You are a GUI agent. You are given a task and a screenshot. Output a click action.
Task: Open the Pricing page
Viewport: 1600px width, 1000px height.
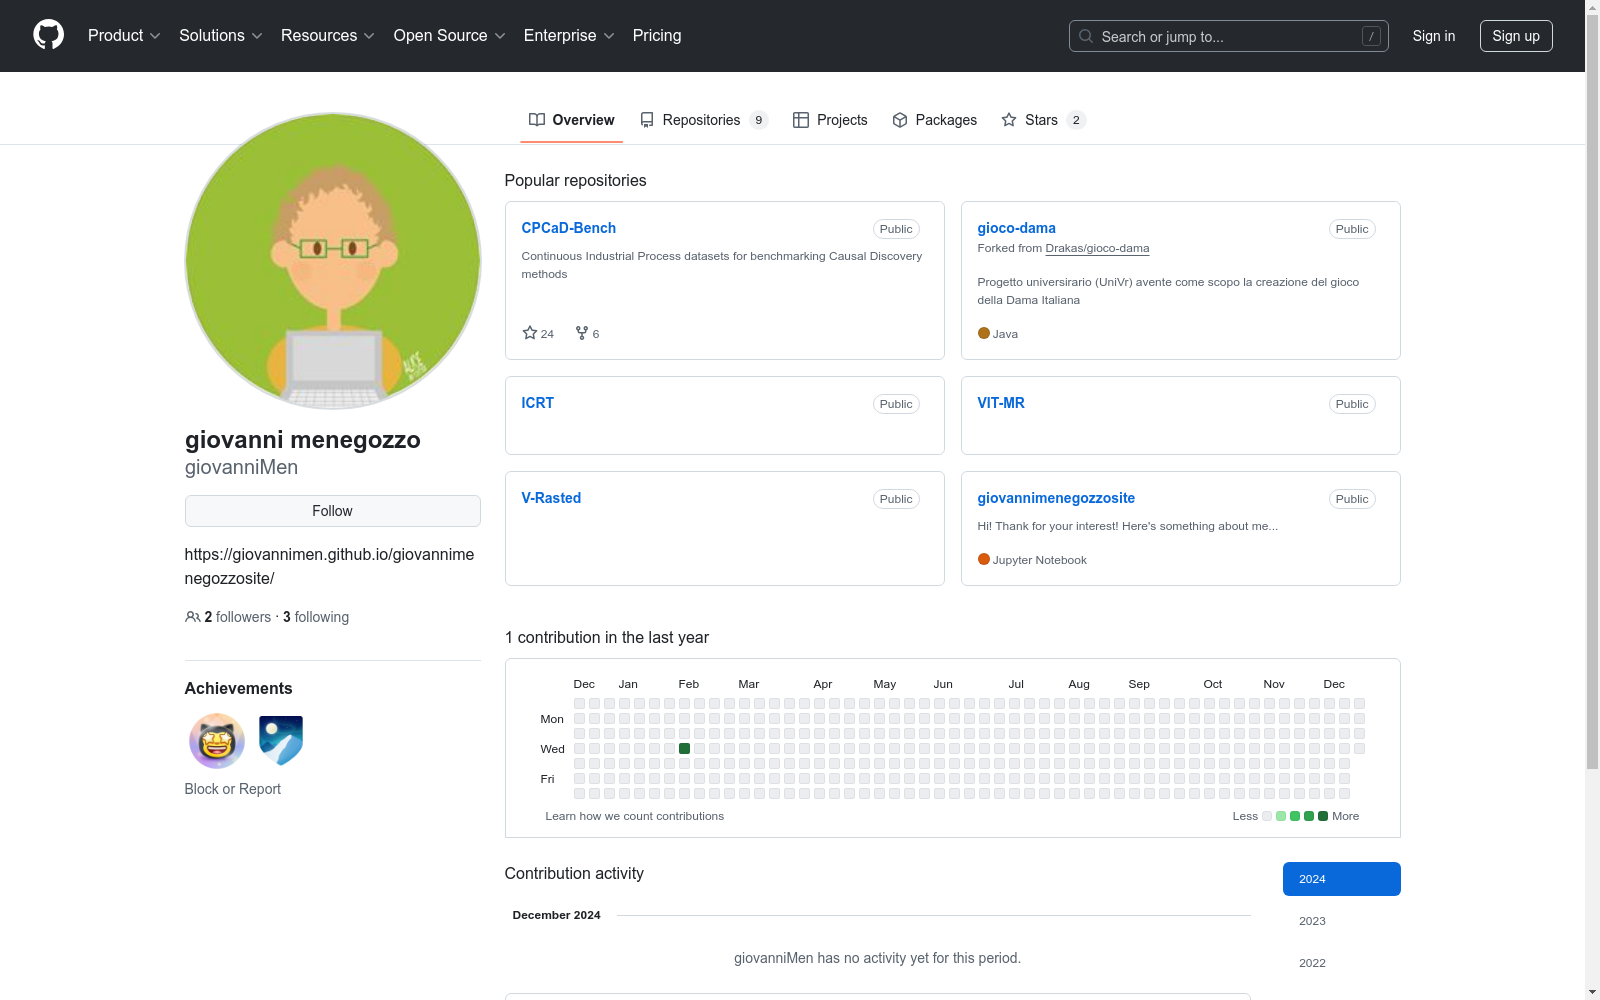click(657, 36)
